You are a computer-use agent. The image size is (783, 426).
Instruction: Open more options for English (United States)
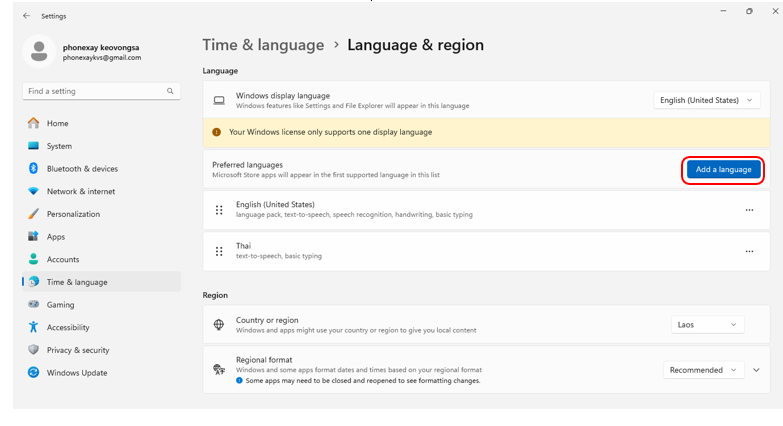pos(749,210)
